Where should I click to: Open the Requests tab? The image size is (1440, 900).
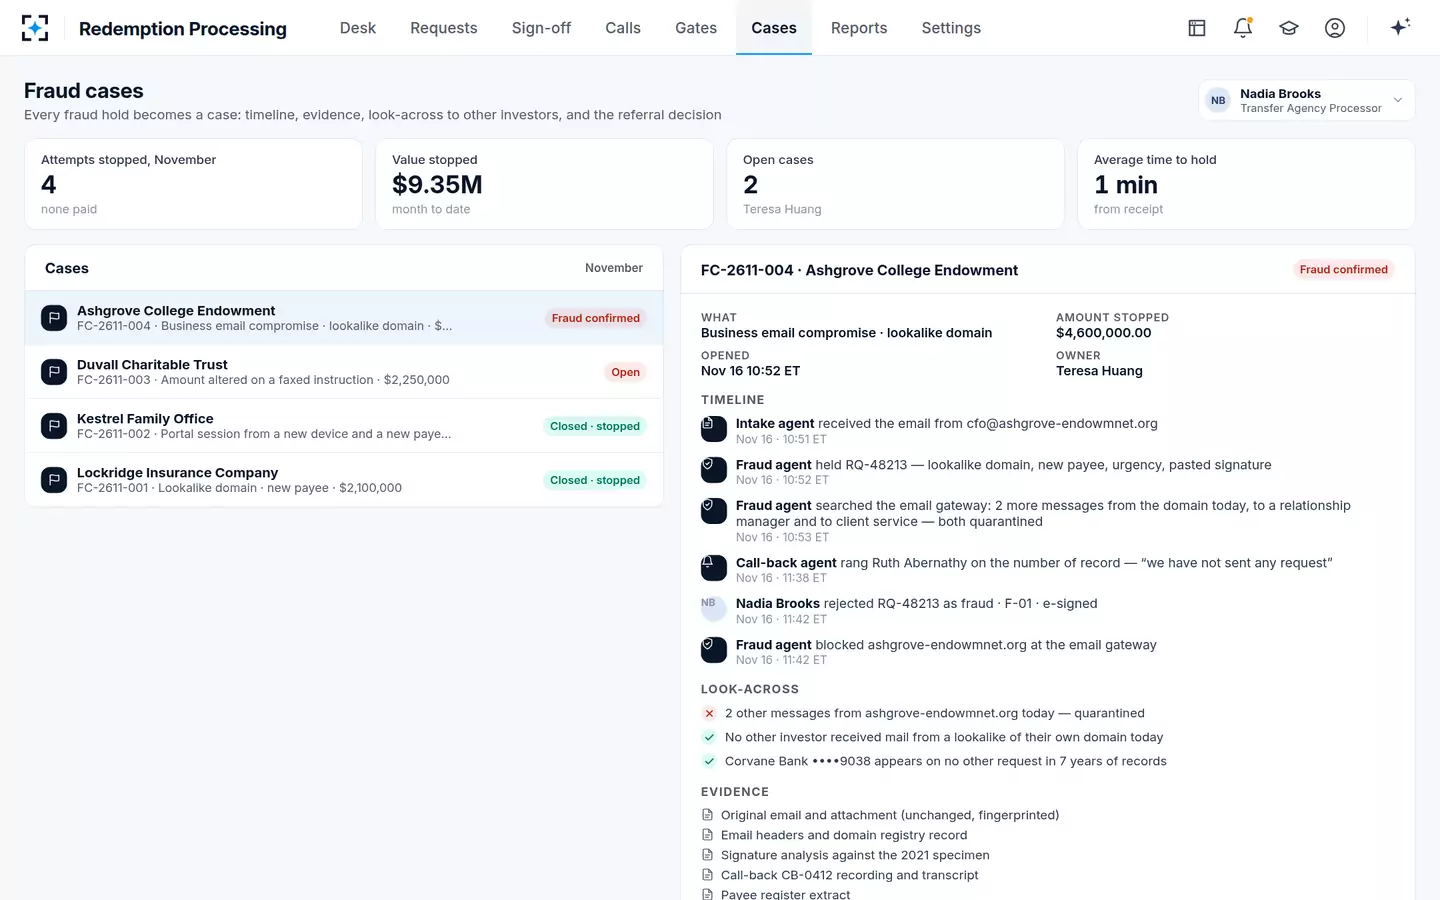click(x=444, y=28)
